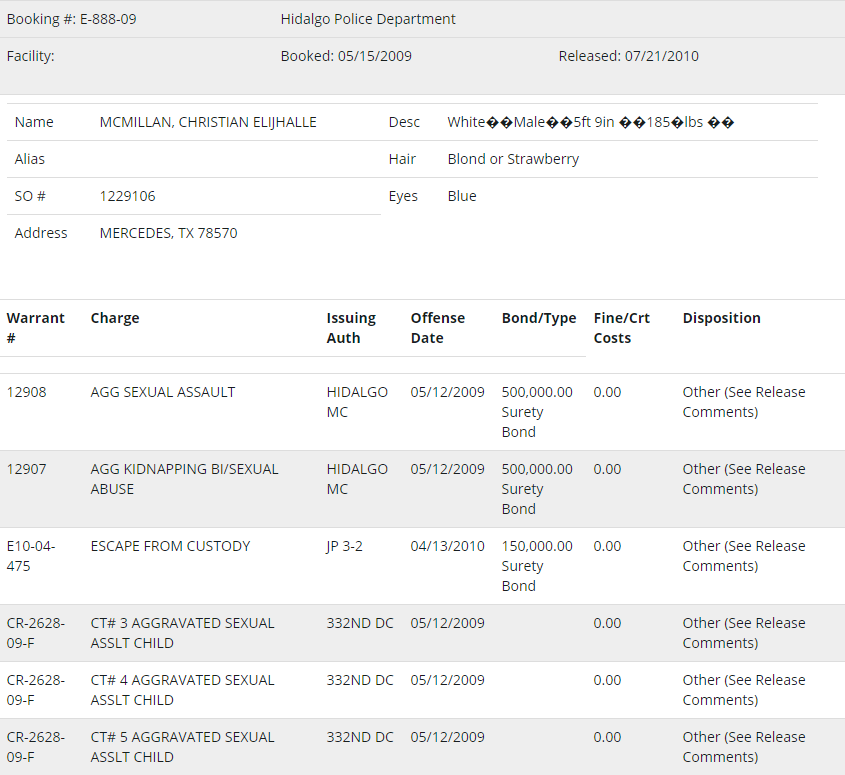Click the CT# 5 AGGRAVATED SEXUAL ASSLT CHILD charge
Screen dimensions: 845x775
[x=182, y=747]
